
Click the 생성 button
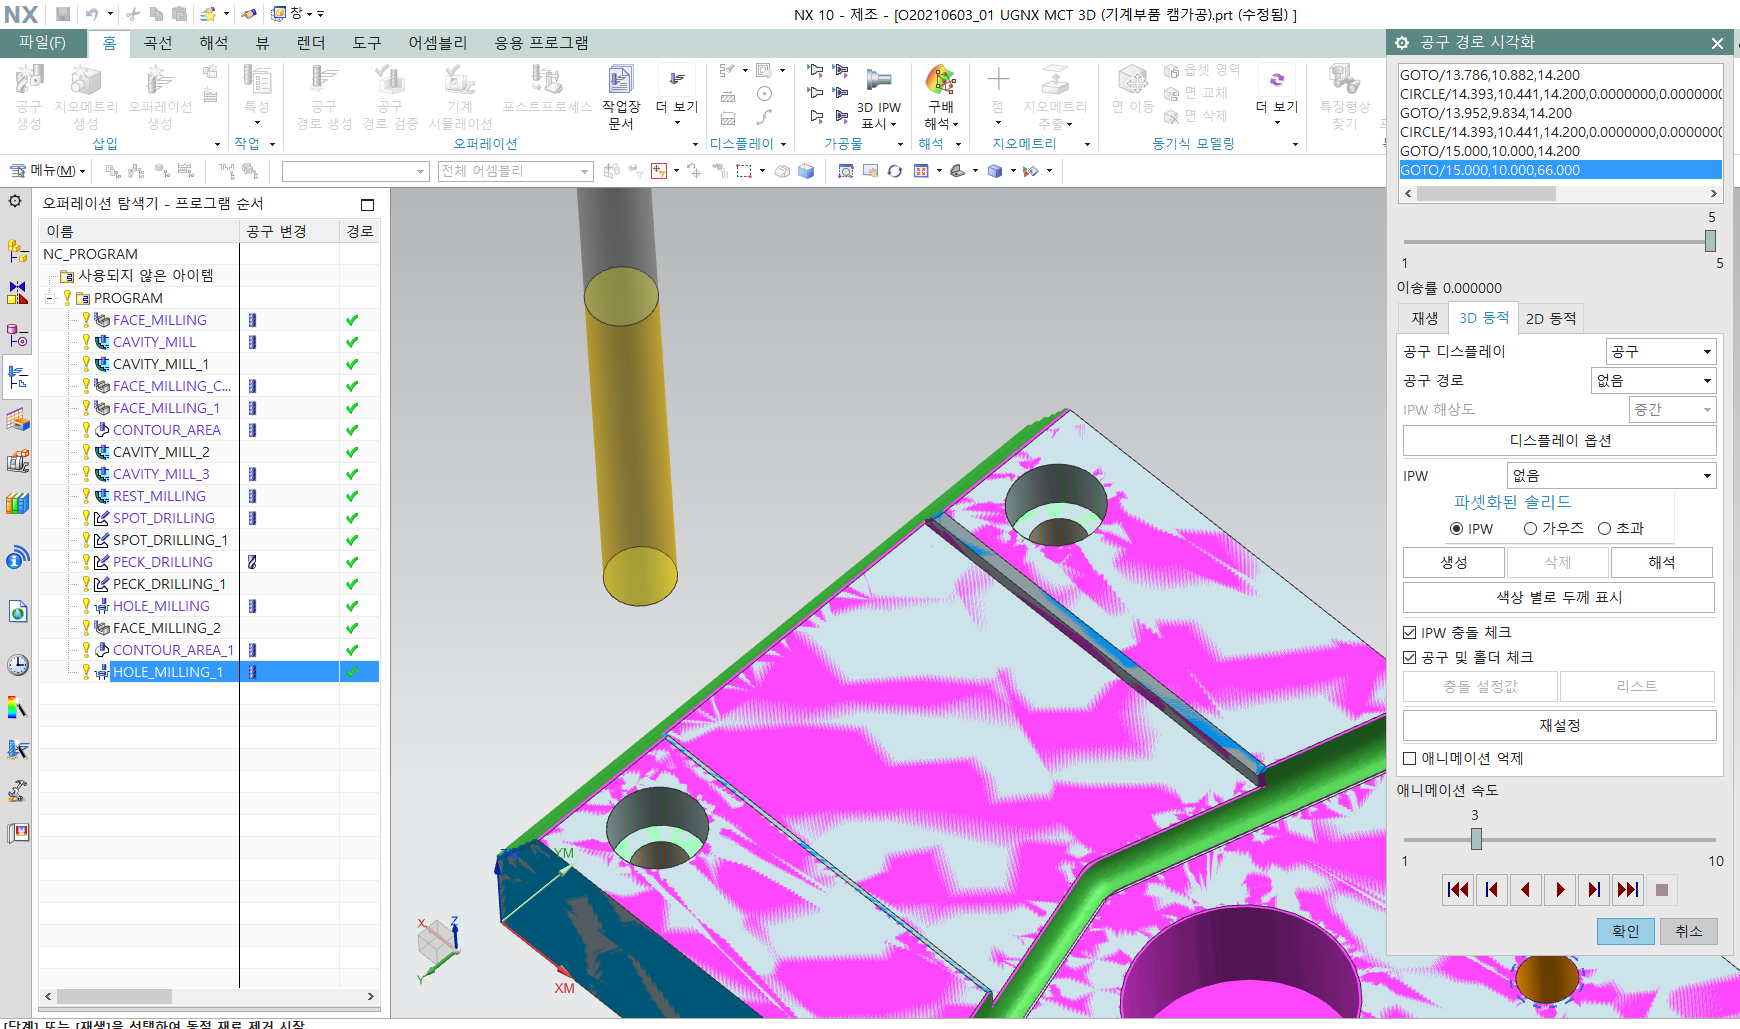pos(1454,563)
